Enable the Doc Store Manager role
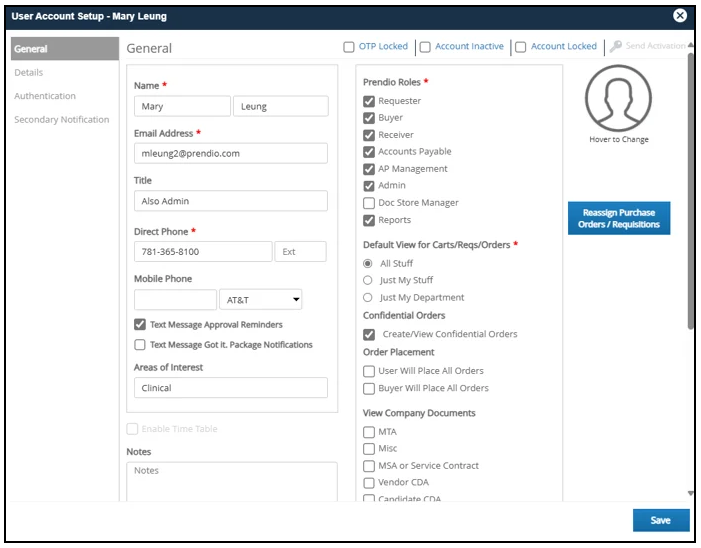The height and width of the screenshot is (548, 701). pos(369,202)
